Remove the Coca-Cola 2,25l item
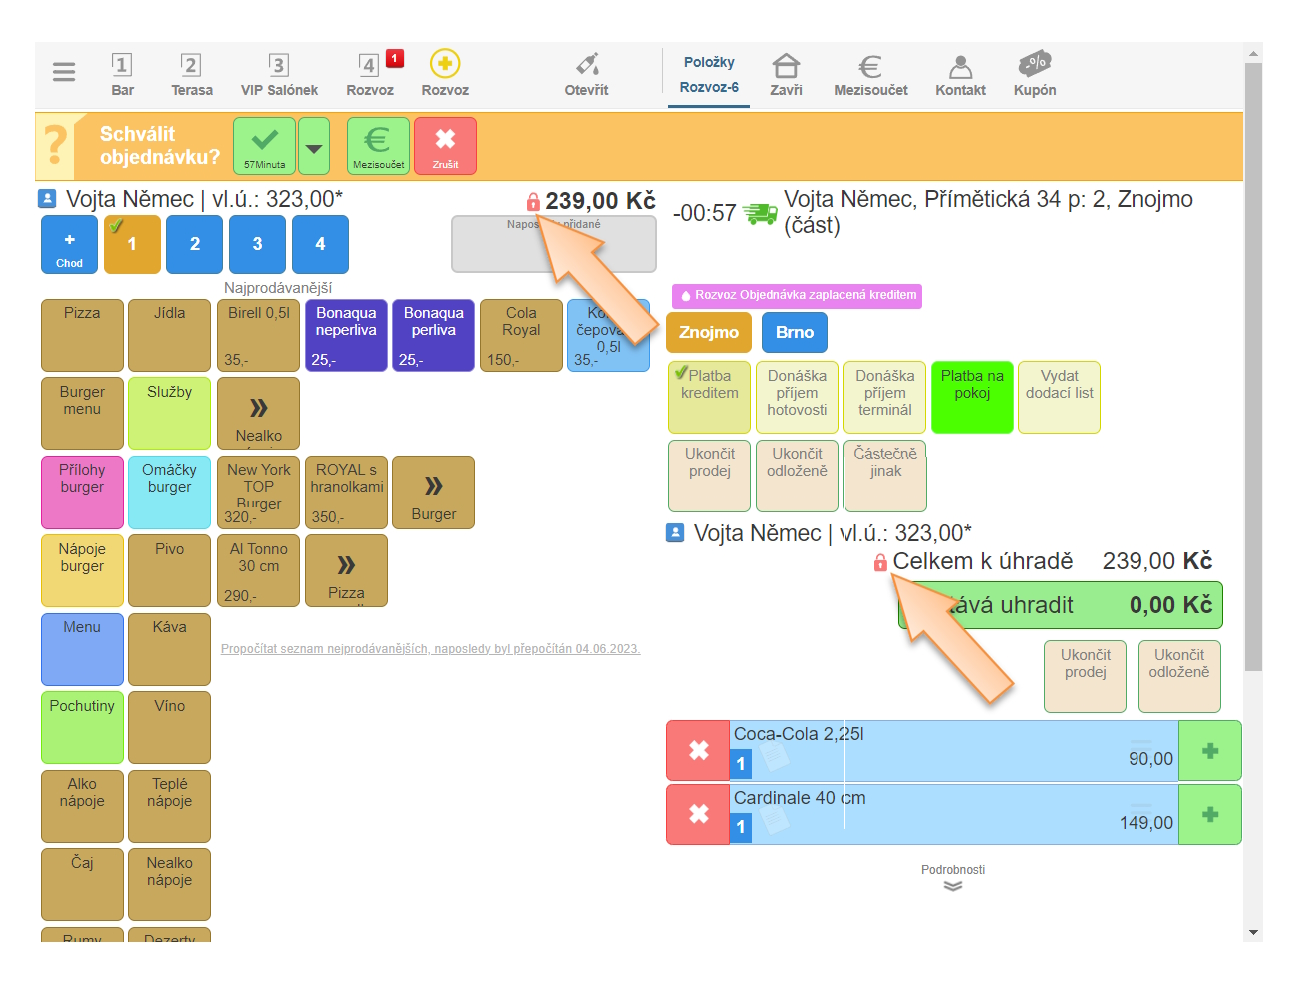The height and width of the screenshot is (1000, 1300). (698, 750)
